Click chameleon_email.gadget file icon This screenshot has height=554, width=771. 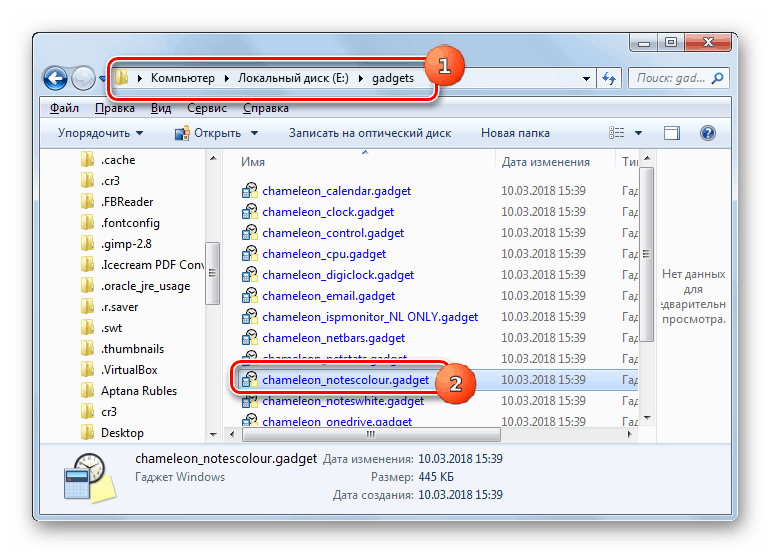[250, 296]
